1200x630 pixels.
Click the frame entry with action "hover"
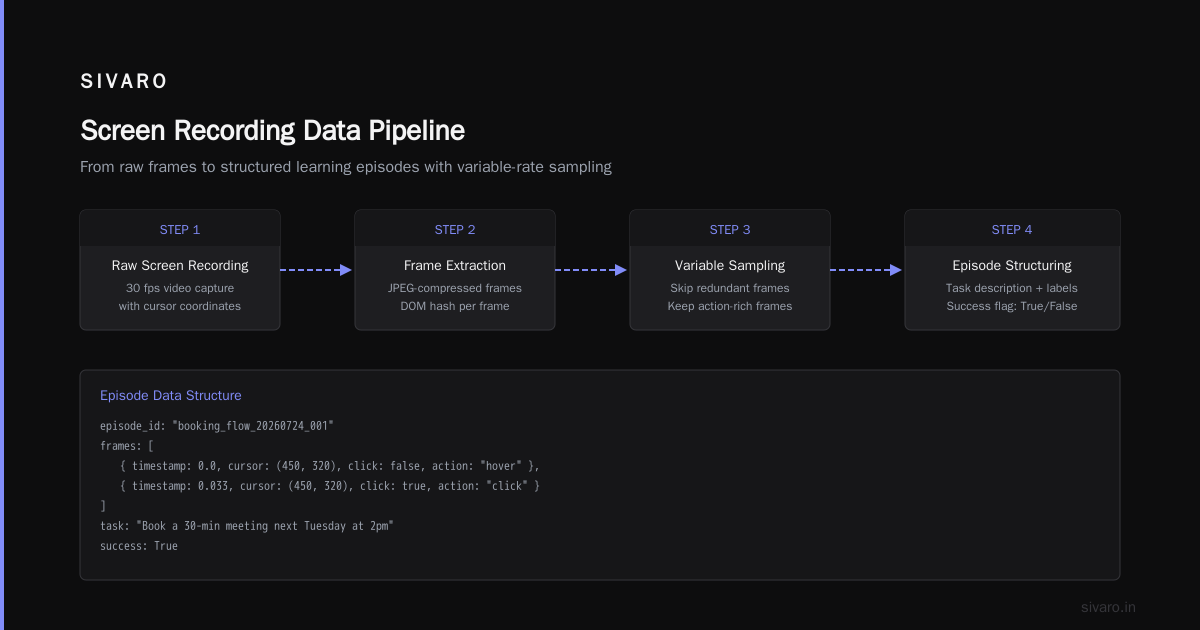click(329, 466)
